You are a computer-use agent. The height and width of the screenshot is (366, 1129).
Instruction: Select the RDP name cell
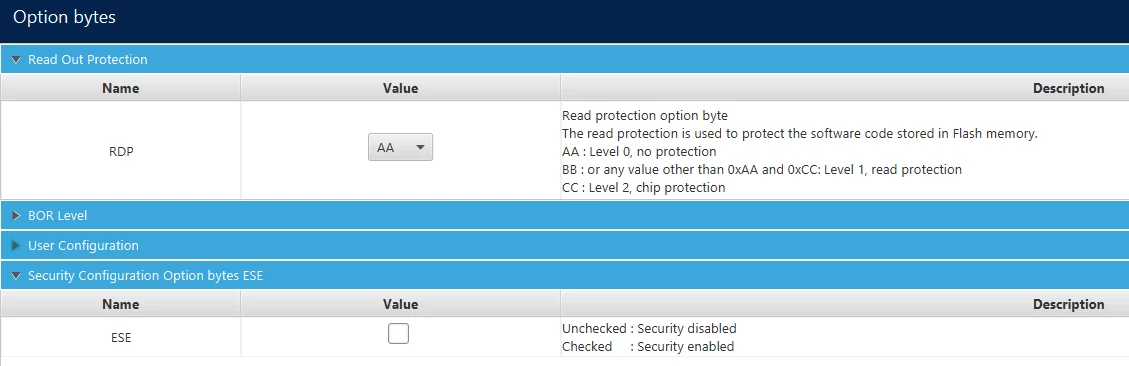[121, 151]
